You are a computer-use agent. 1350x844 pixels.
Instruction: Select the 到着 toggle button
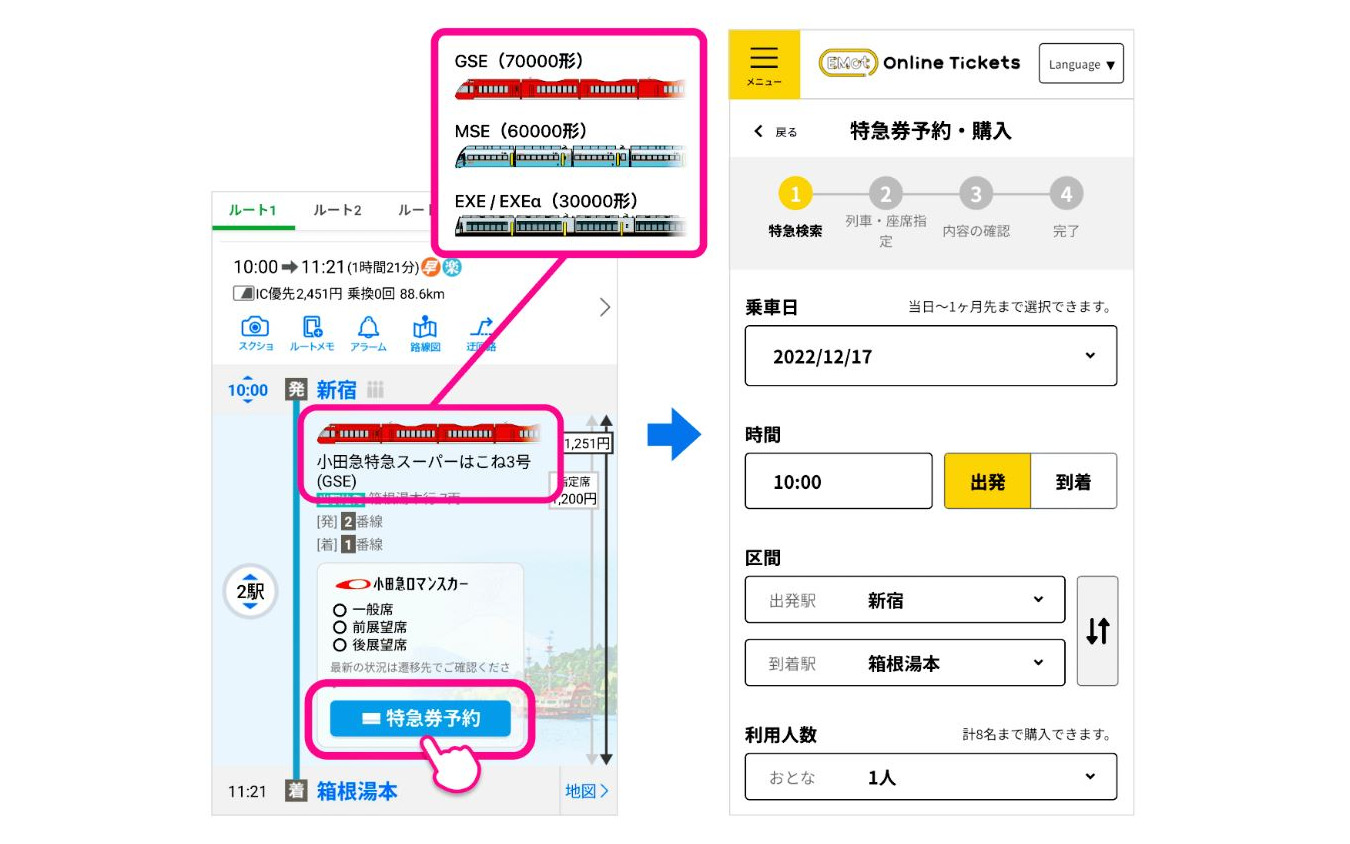click(1073, 481)
